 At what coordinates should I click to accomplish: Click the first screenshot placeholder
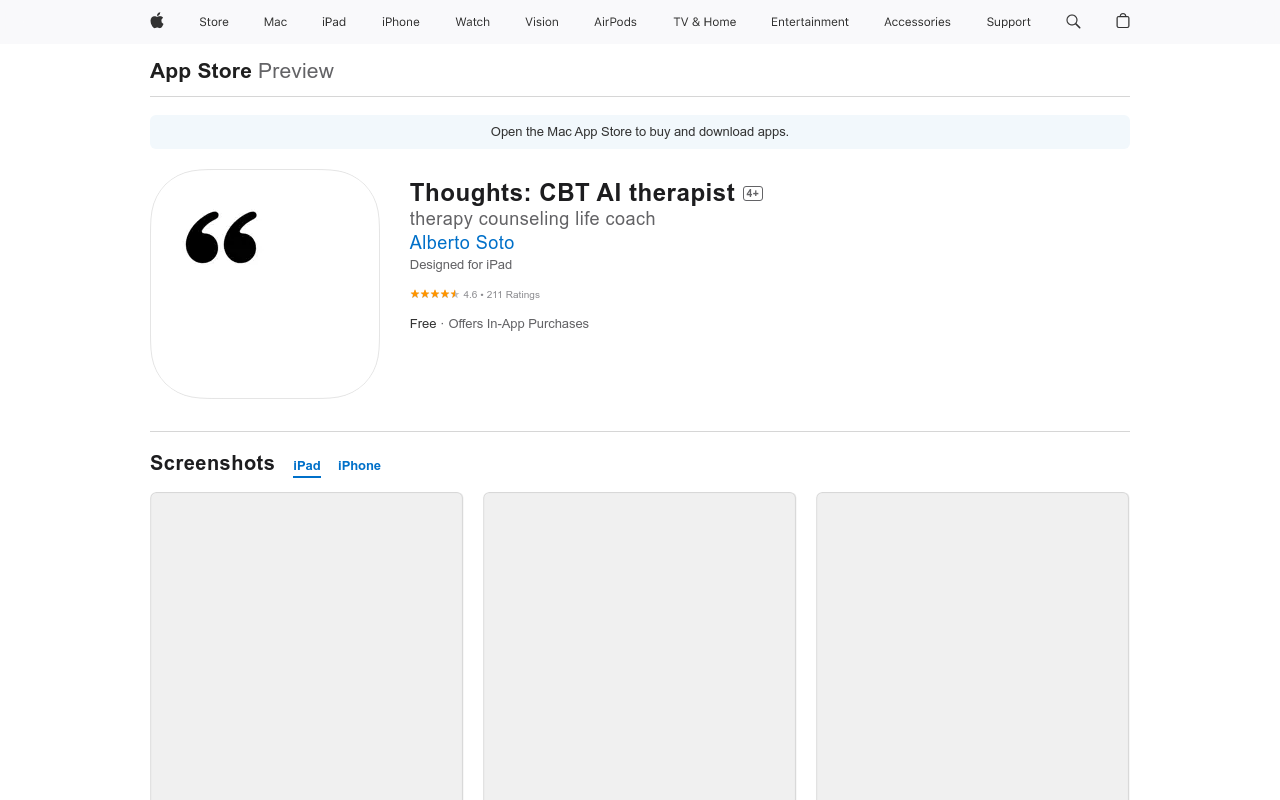pyautogui.click(x=307, y=646)
